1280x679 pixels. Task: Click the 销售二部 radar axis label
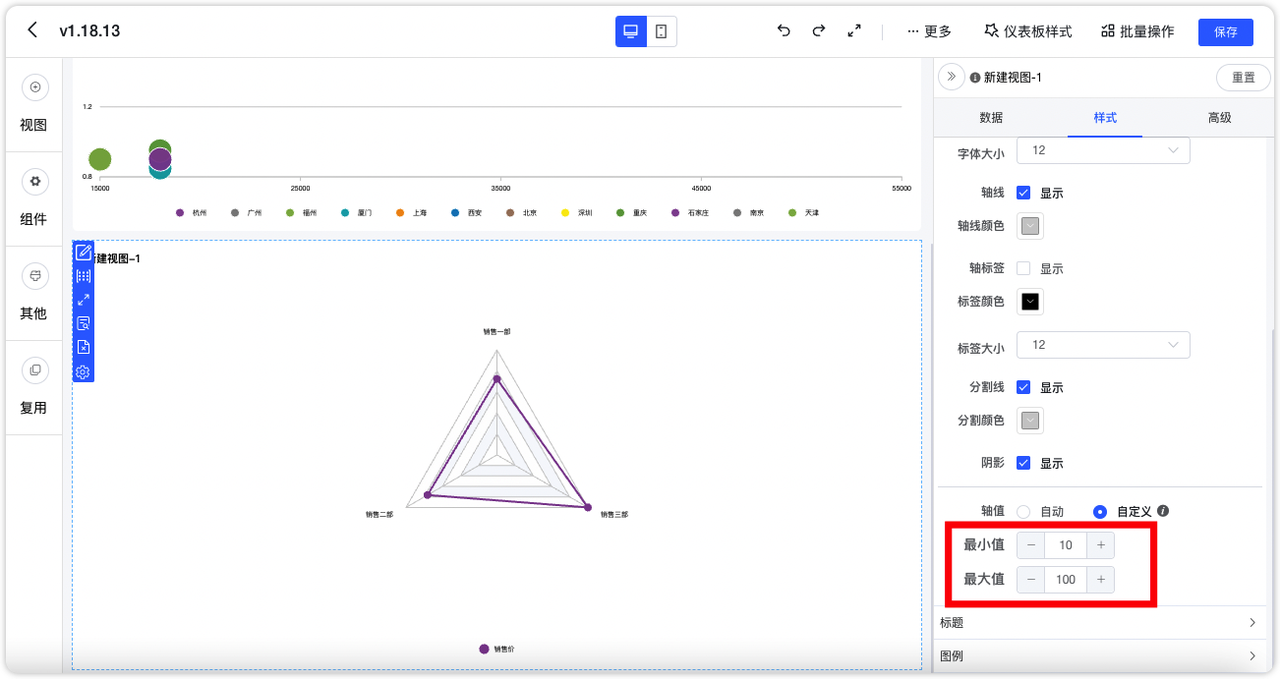[379, 514]
